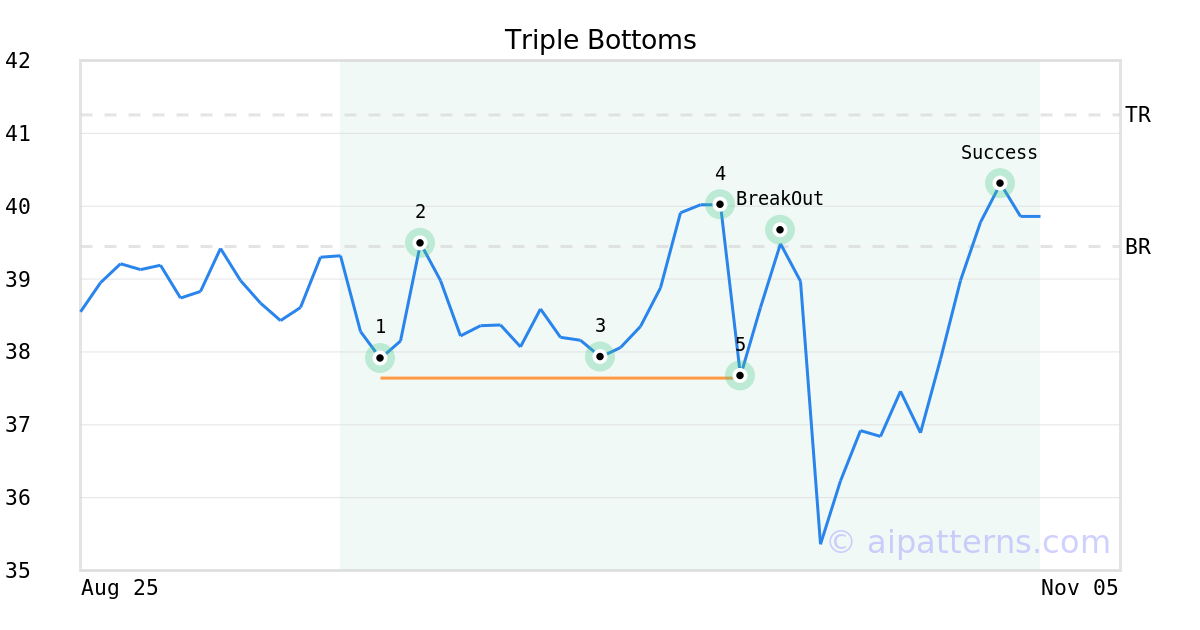
Task: Click the low point marker labeled 5
Action: pyautogui.click(x=740, y=376)
